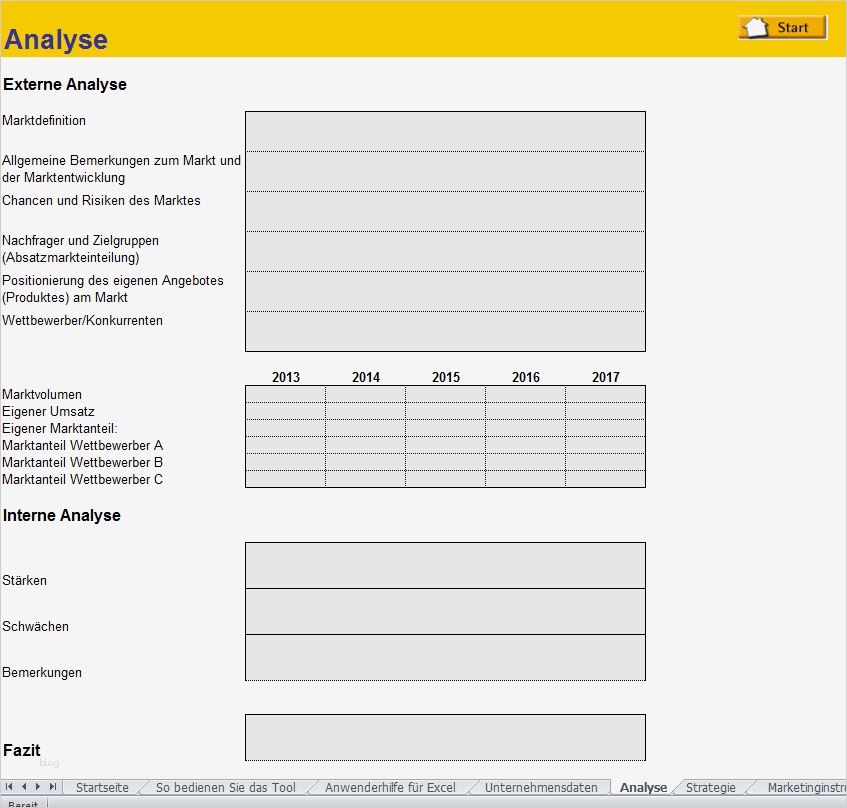Select Marktanteil Wettbewerber C cell for 2017
This screenshot has width=847, height=808.
coord(606,479)
